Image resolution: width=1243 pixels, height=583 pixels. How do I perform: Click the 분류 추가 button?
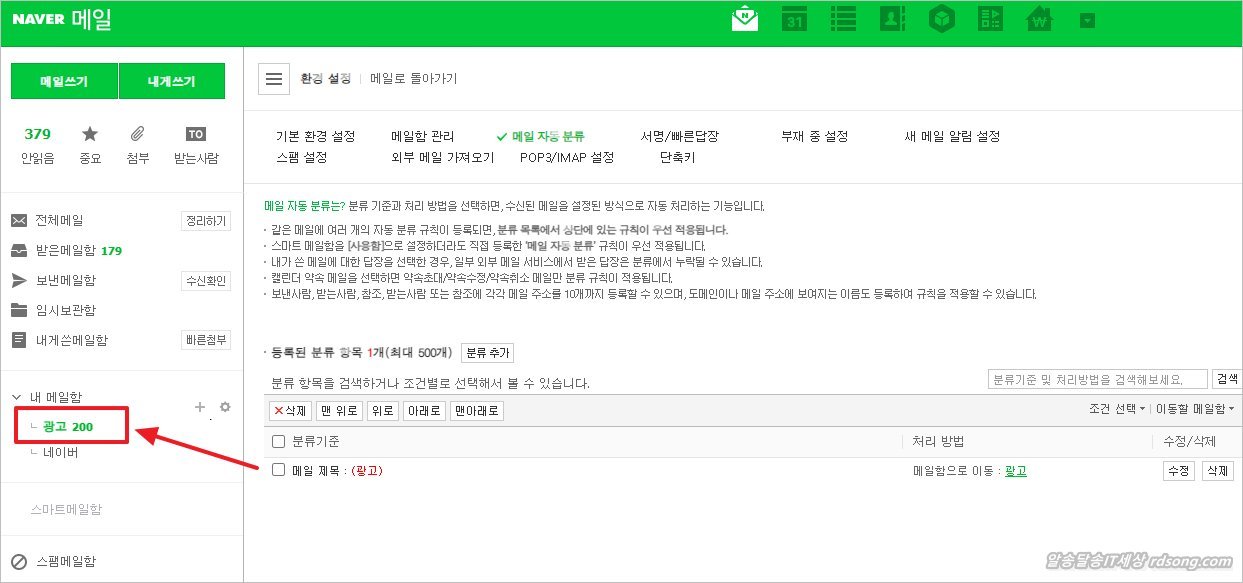(x=487, y=353)
